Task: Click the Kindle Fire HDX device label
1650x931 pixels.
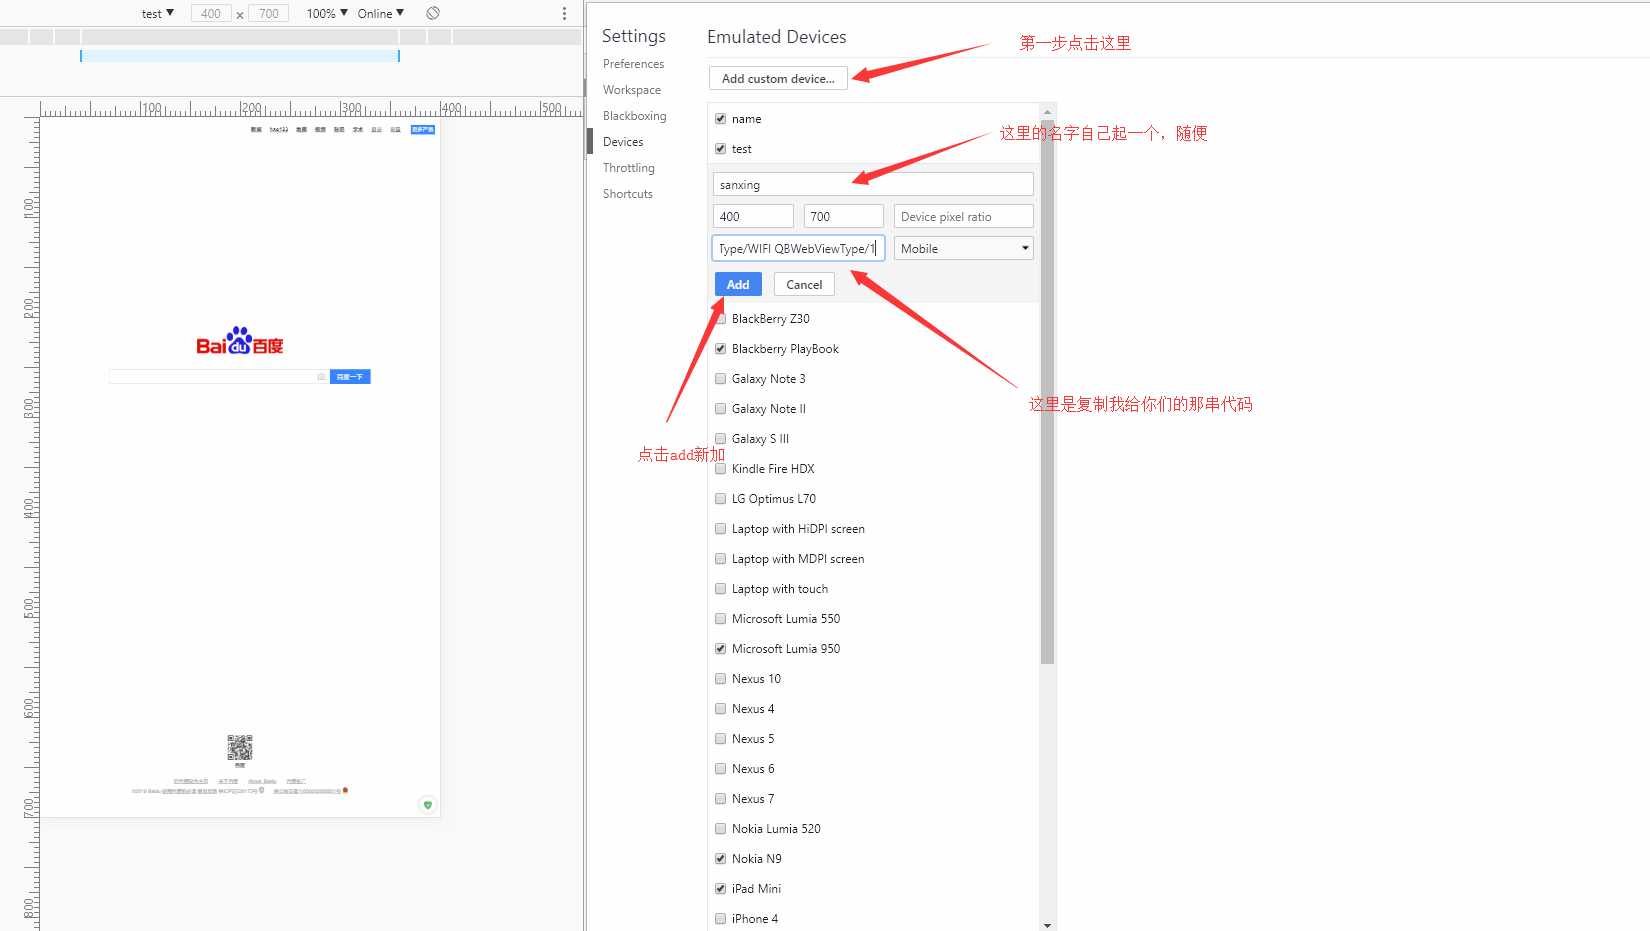Action: 773,468
